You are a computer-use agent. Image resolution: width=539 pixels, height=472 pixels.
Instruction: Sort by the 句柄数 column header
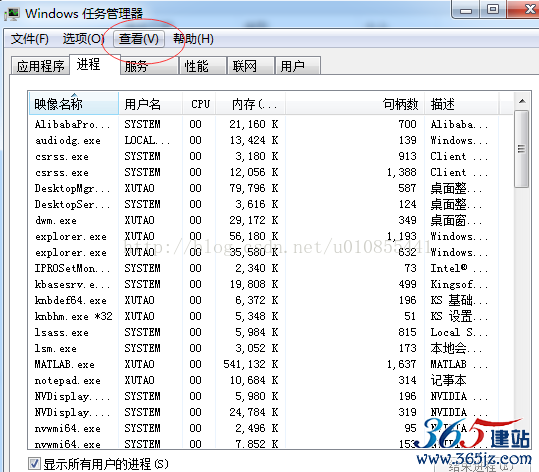click(x=355, y=104)
